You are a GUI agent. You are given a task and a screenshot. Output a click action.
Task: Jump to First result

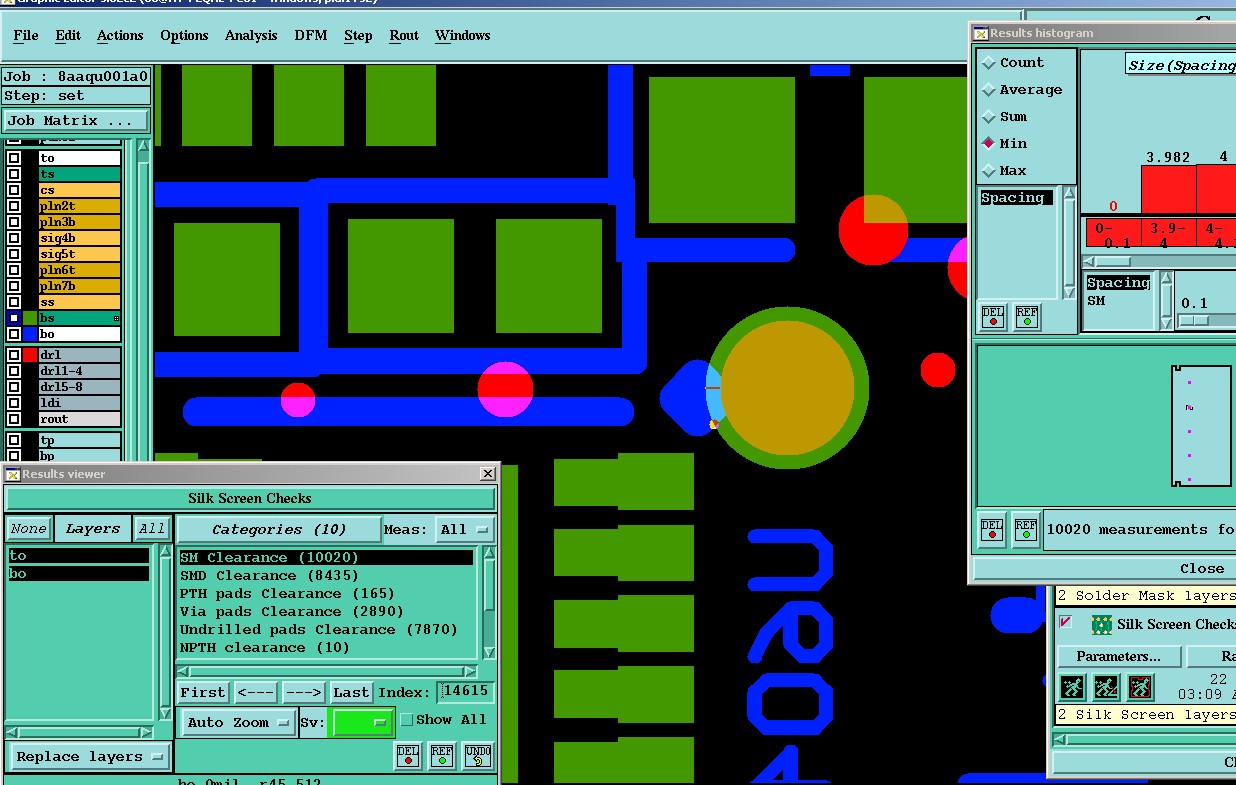coord(203,692)
